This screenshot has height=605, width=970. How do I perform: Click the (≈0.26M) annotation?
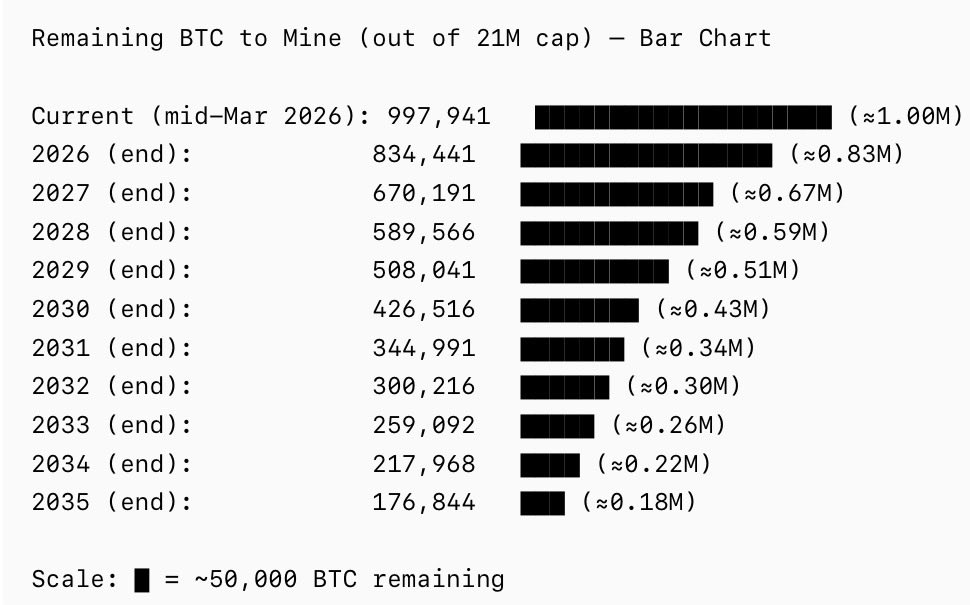[668, 425]
